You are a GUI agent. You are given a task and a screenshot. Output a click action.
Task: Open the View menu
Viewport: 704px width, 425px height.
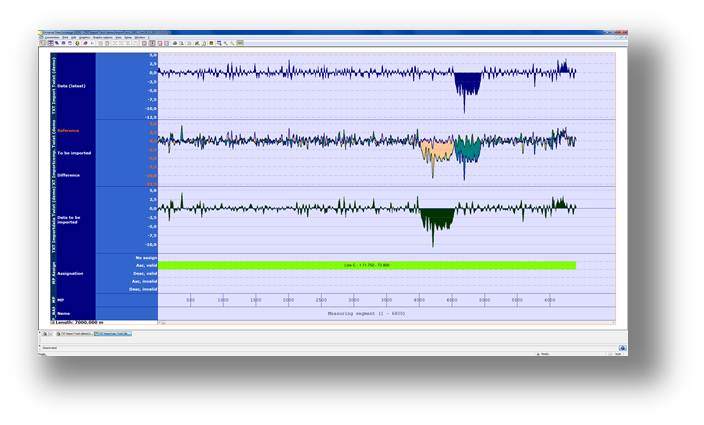click(x=116, y=38)
